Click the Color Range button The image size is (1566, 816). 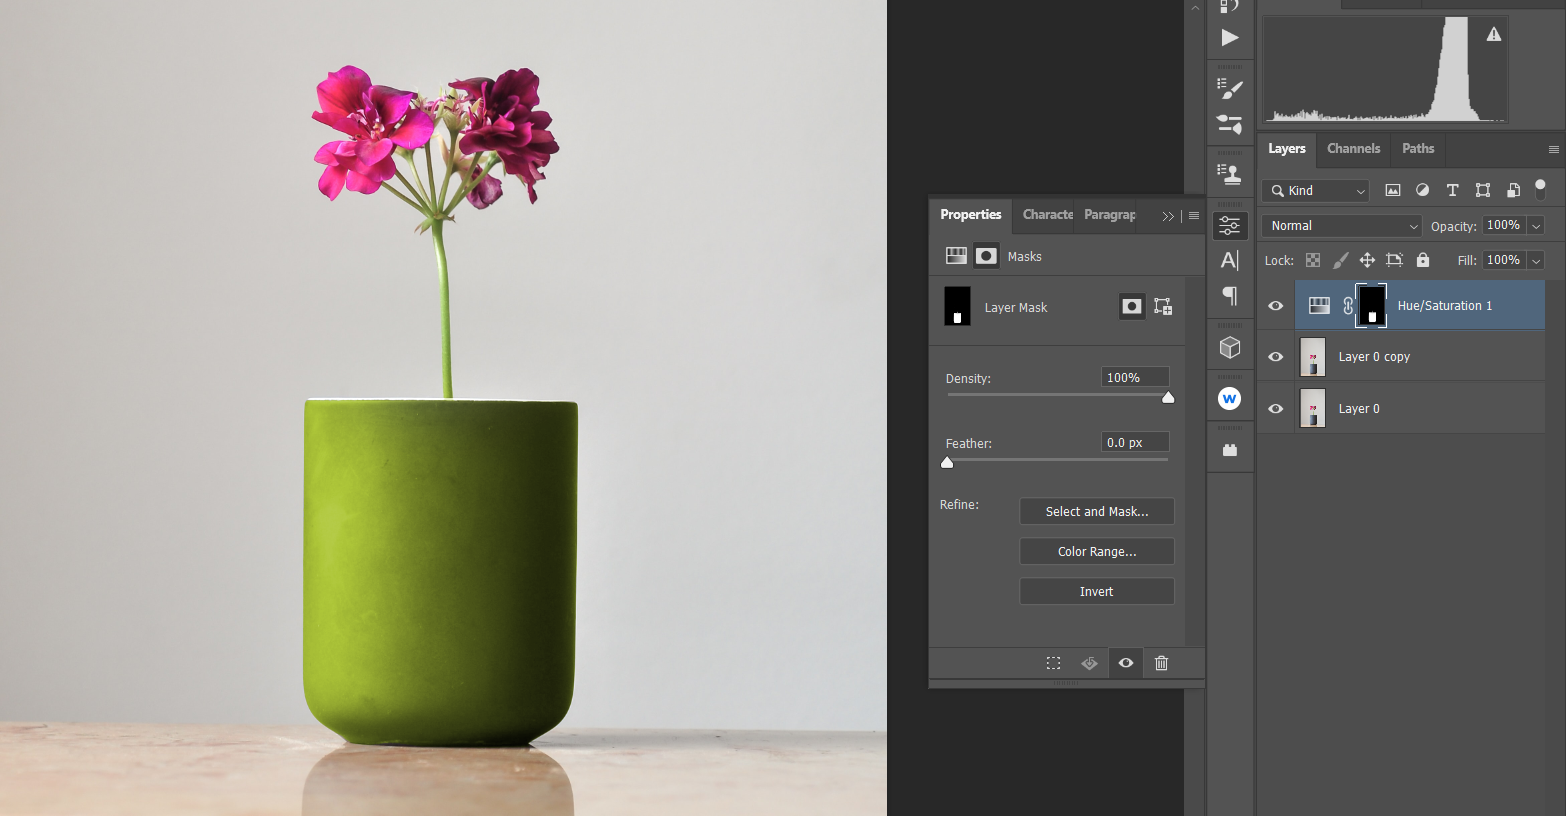point(1097,552)
